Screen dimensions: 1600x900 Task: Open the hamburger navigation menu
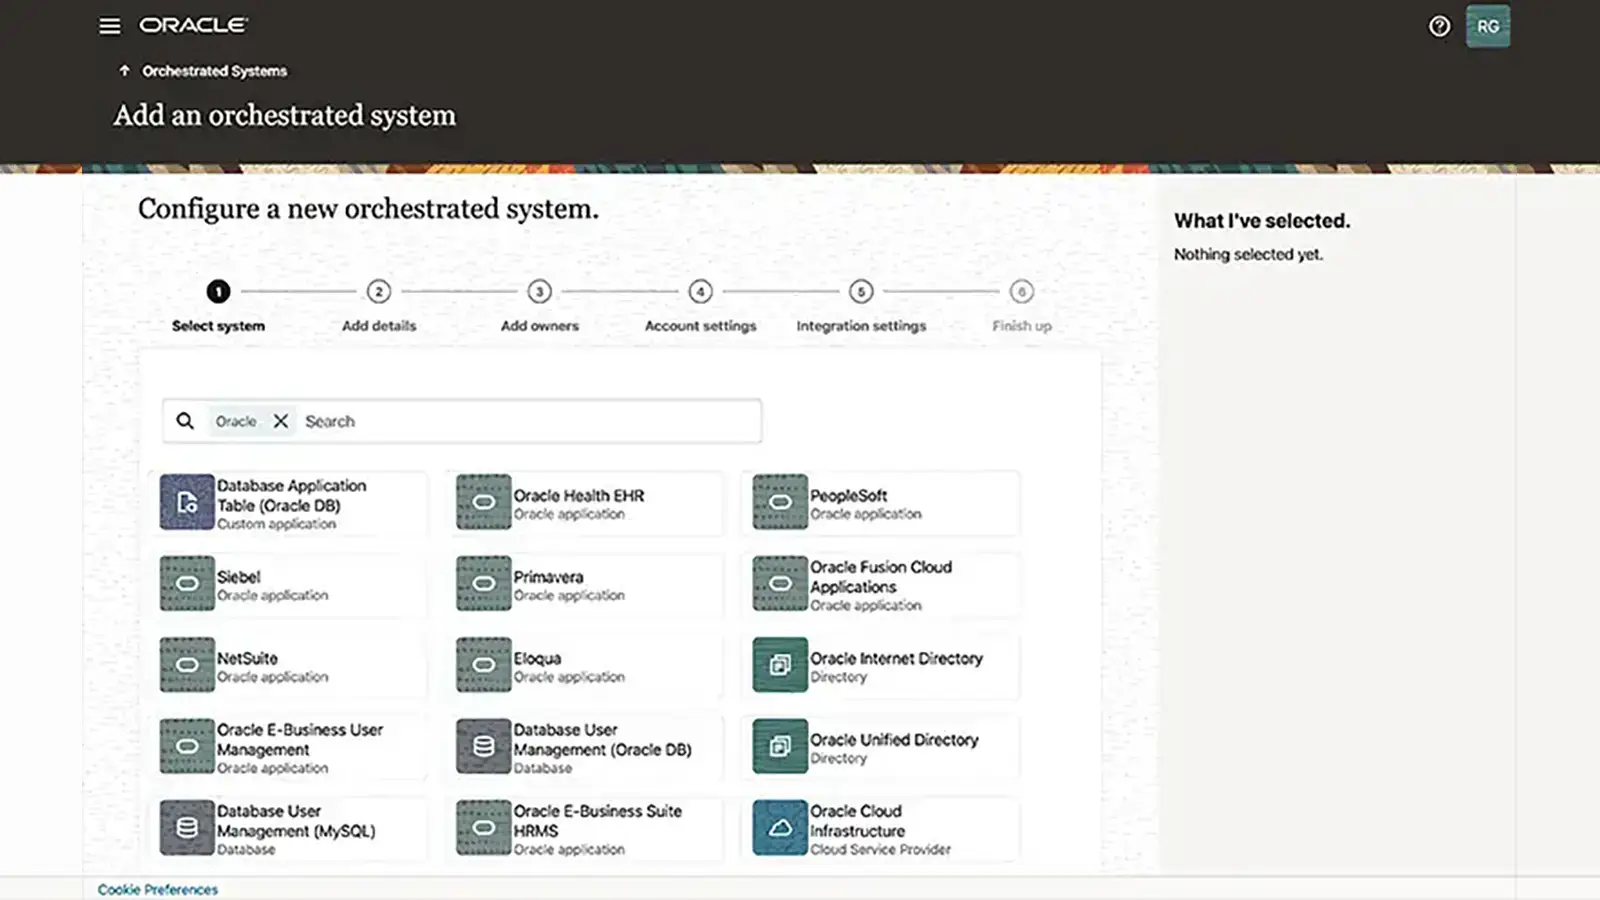pos(110,26)
